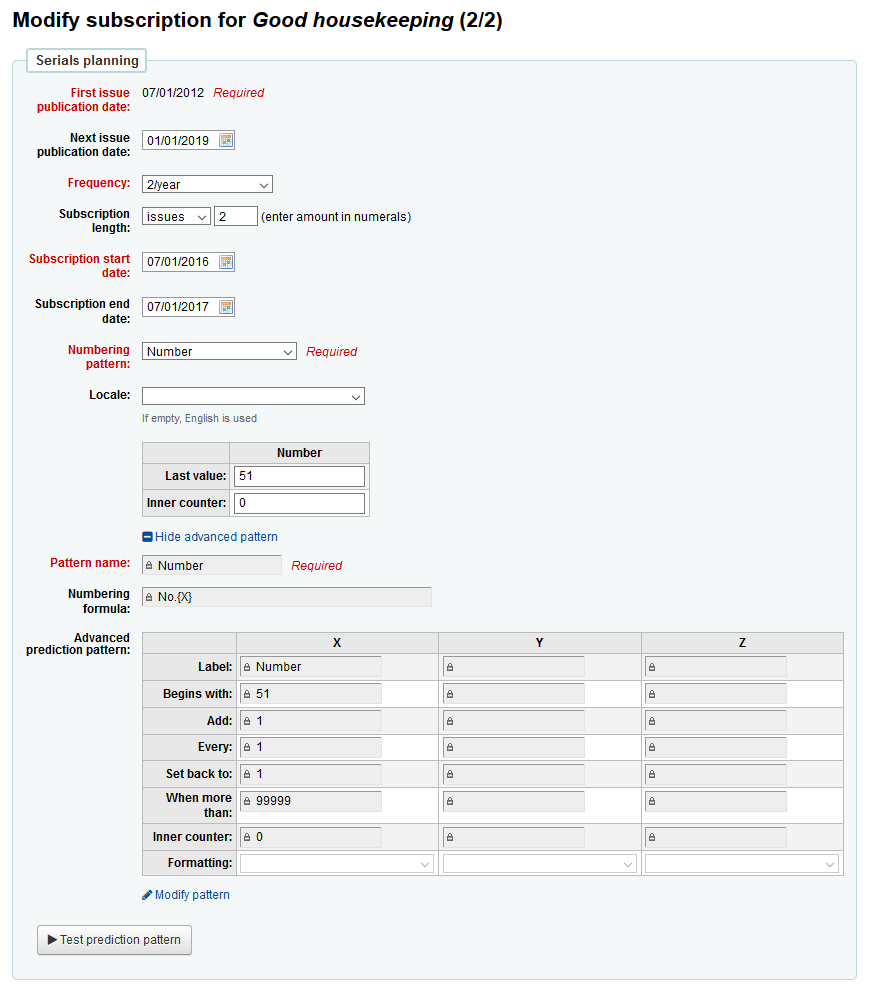Open calendar picker for next issue publication date
This screenshot has height=988, width=871.
pyautogui.click(x=226, y=140)
